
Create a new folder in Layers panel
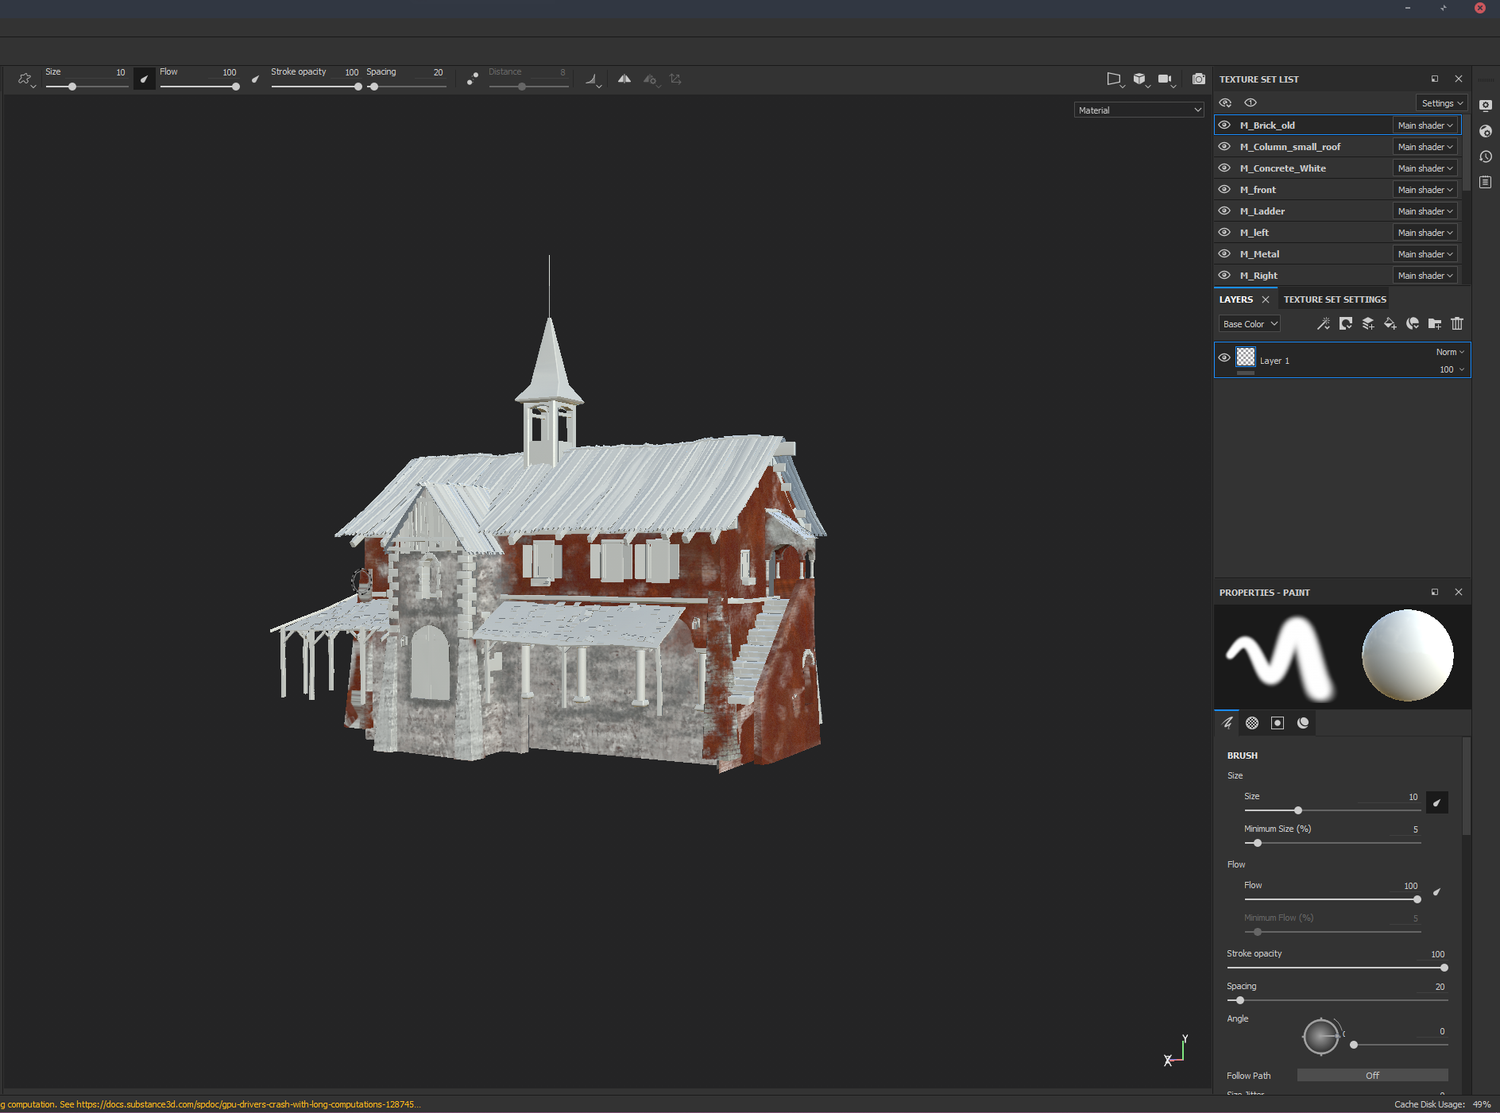pyautogui.click(x=1434, y=323)
